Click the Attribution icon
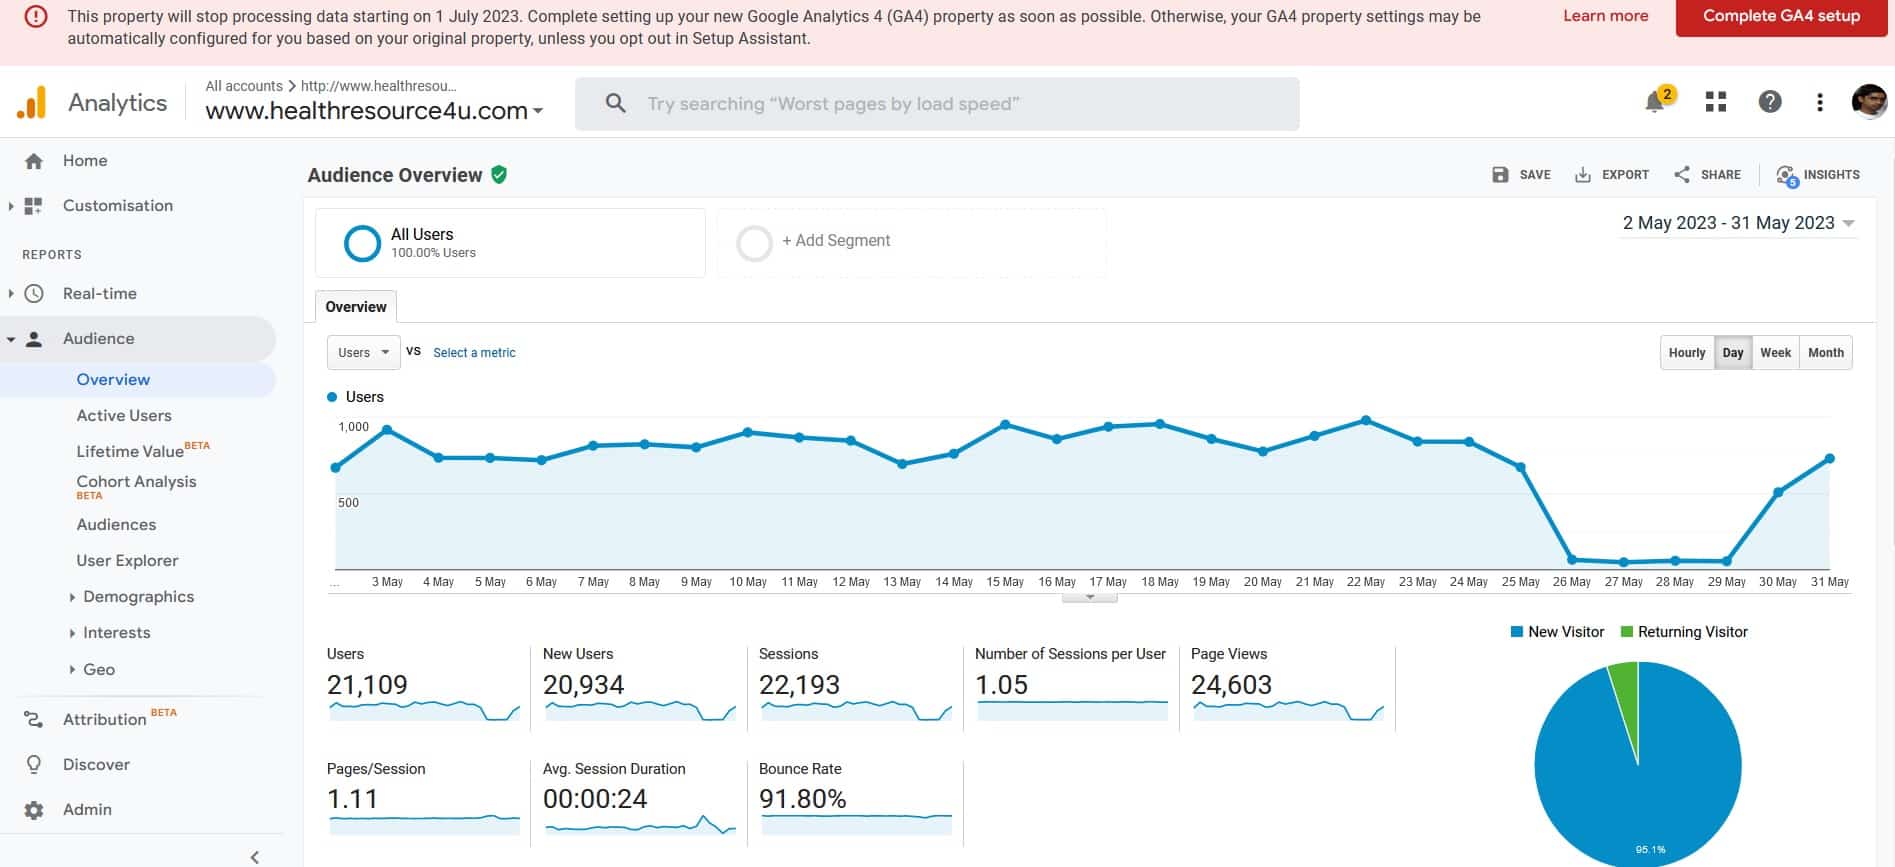Image resolution: width=1895 pixels, height=867 pixels. (x=34, y=719)
